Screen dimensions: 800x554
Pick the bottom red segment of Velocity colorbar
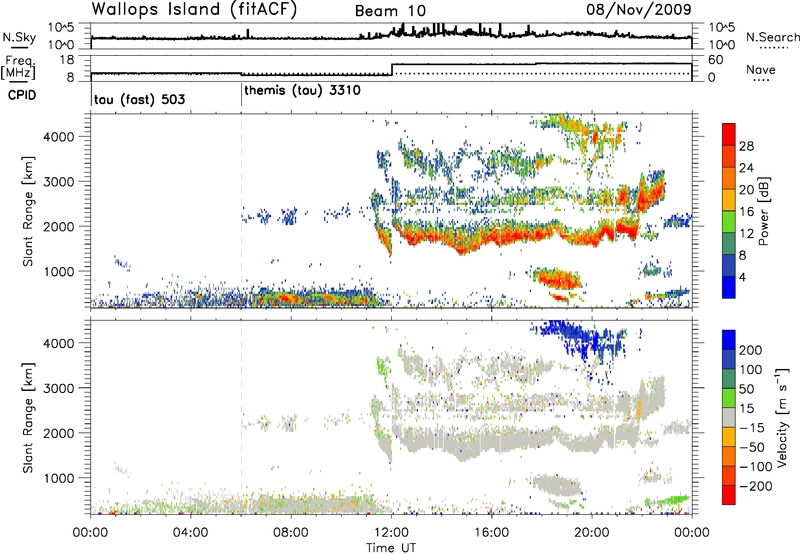pos(729,495)
